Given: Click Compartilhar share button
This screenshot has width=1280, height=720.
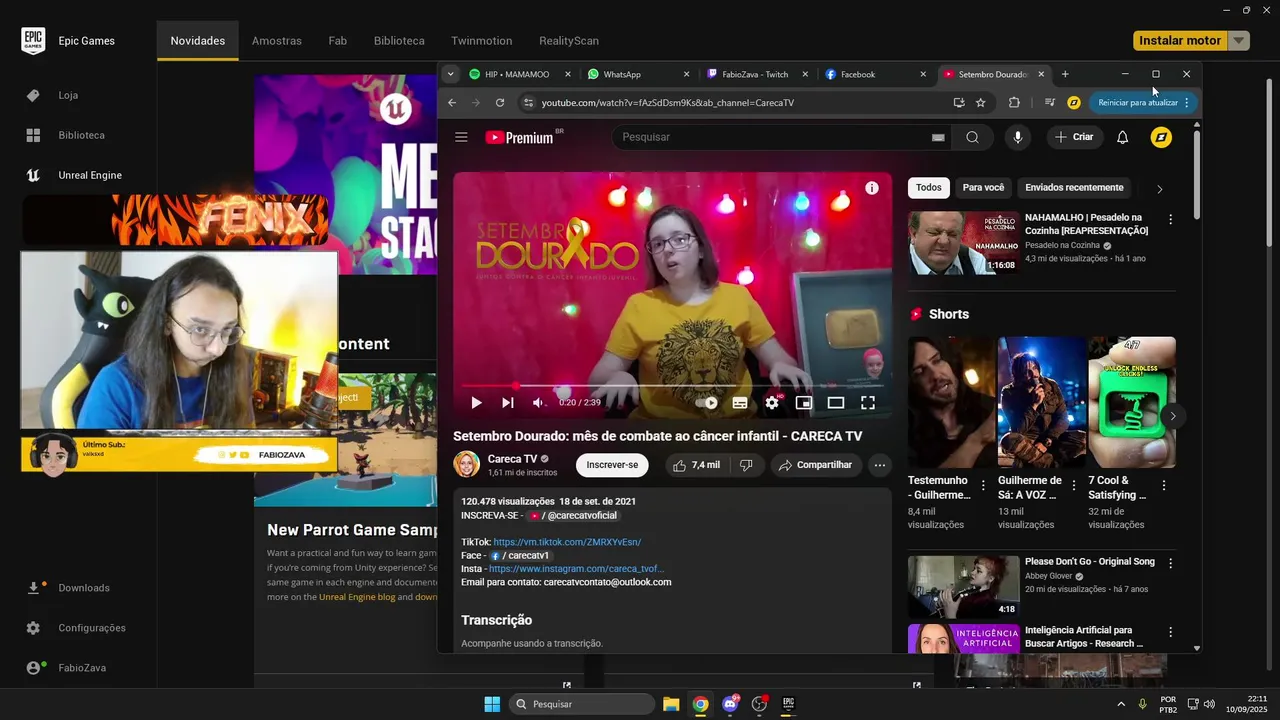Looking at the screenshot, I should click(x=815, y=465).
